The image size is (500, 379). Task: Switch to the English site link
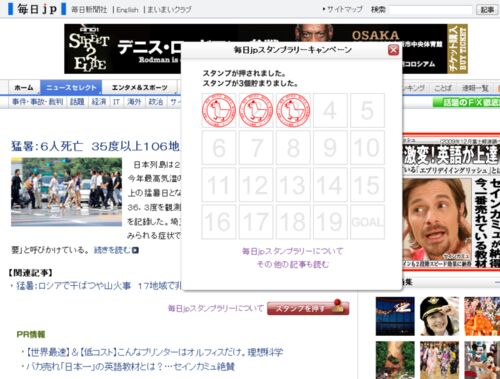[x=127, y=10]
